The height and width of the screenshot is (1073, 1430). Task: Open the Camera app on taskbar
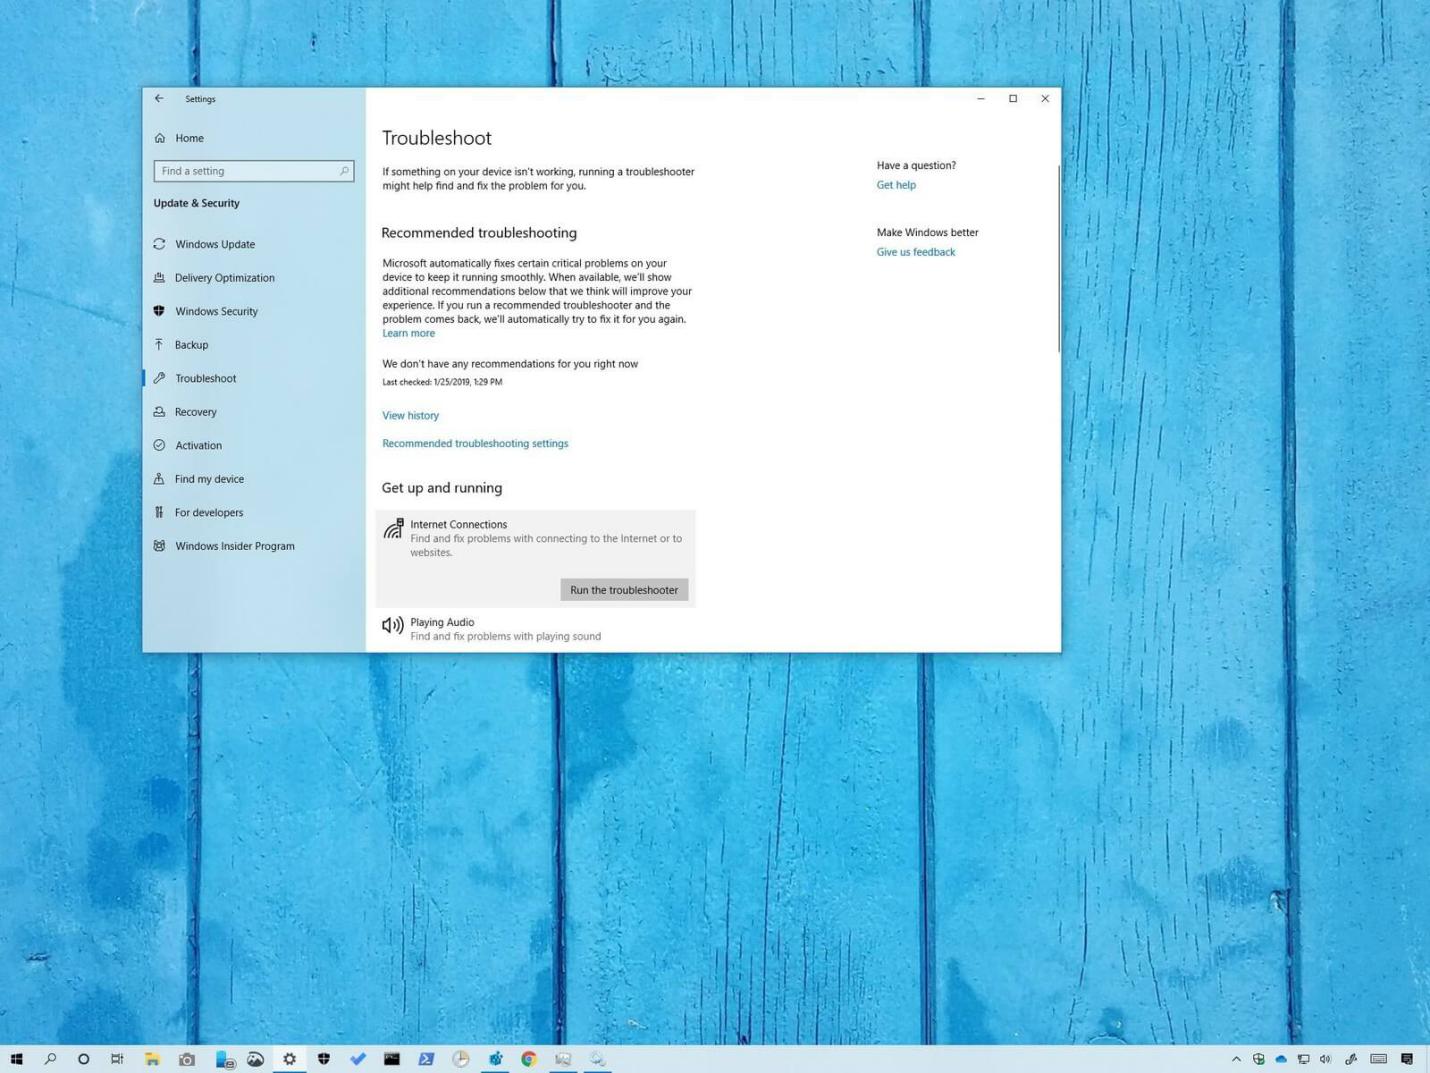point(187,1059)
